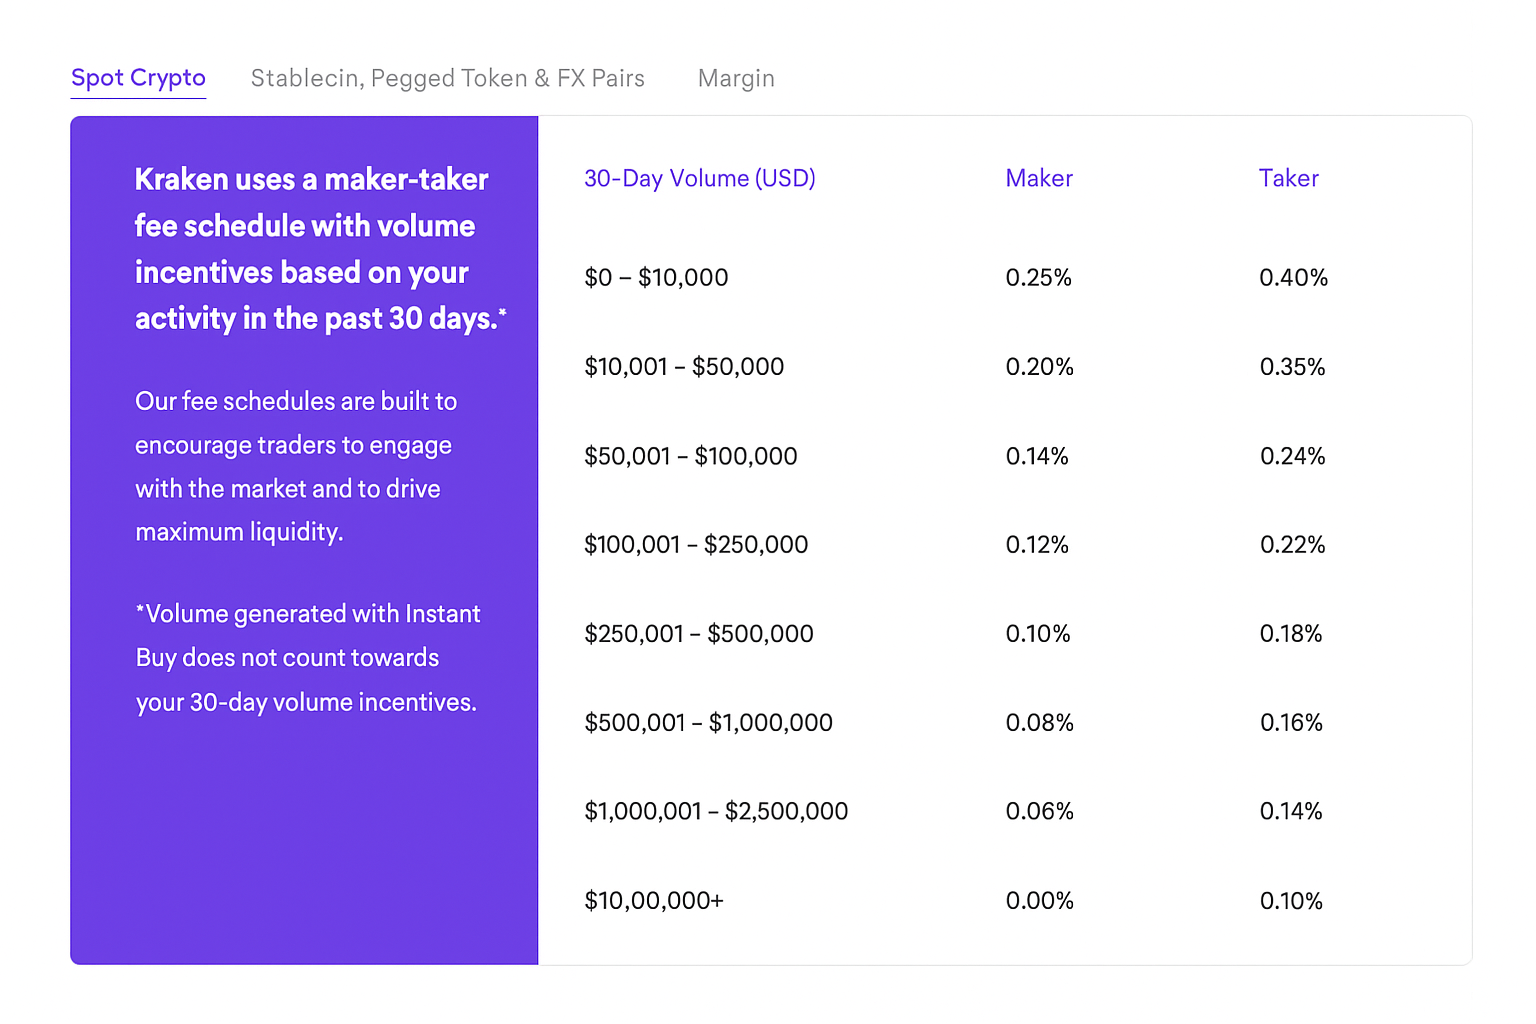The width and height of the screenshot is (1536, 1024).
Task: Click the $1,000,001 – $2,500,000 volume row
Action: click(716, 811)
